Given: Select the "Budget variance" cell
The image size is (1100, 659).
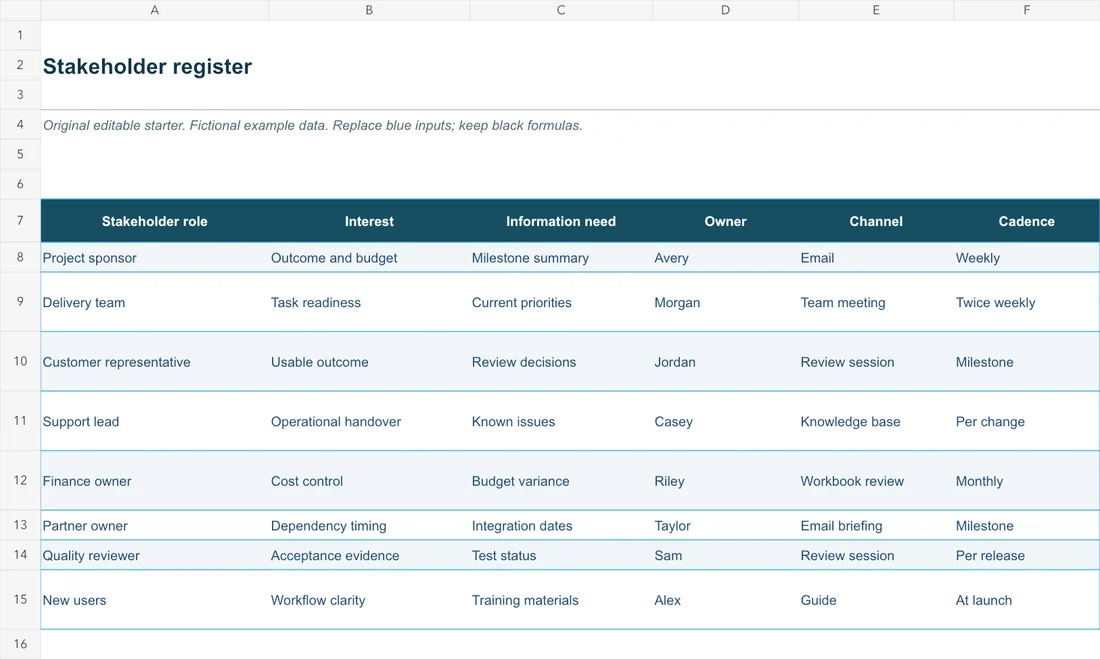Looking at the screenshot, I should click(561, 481).
